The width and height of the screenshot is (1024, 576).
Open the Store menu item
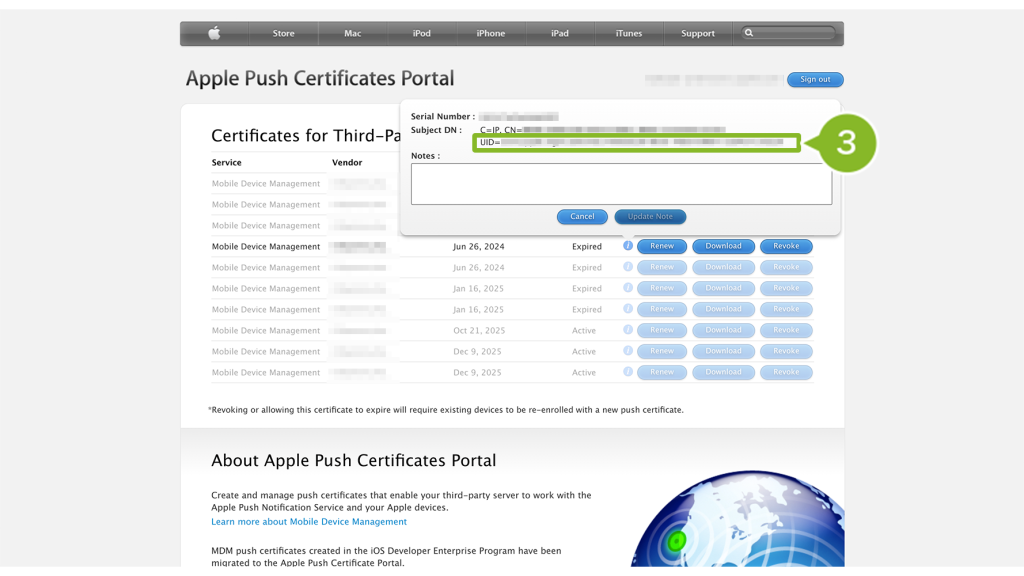(x=284, y=33)
